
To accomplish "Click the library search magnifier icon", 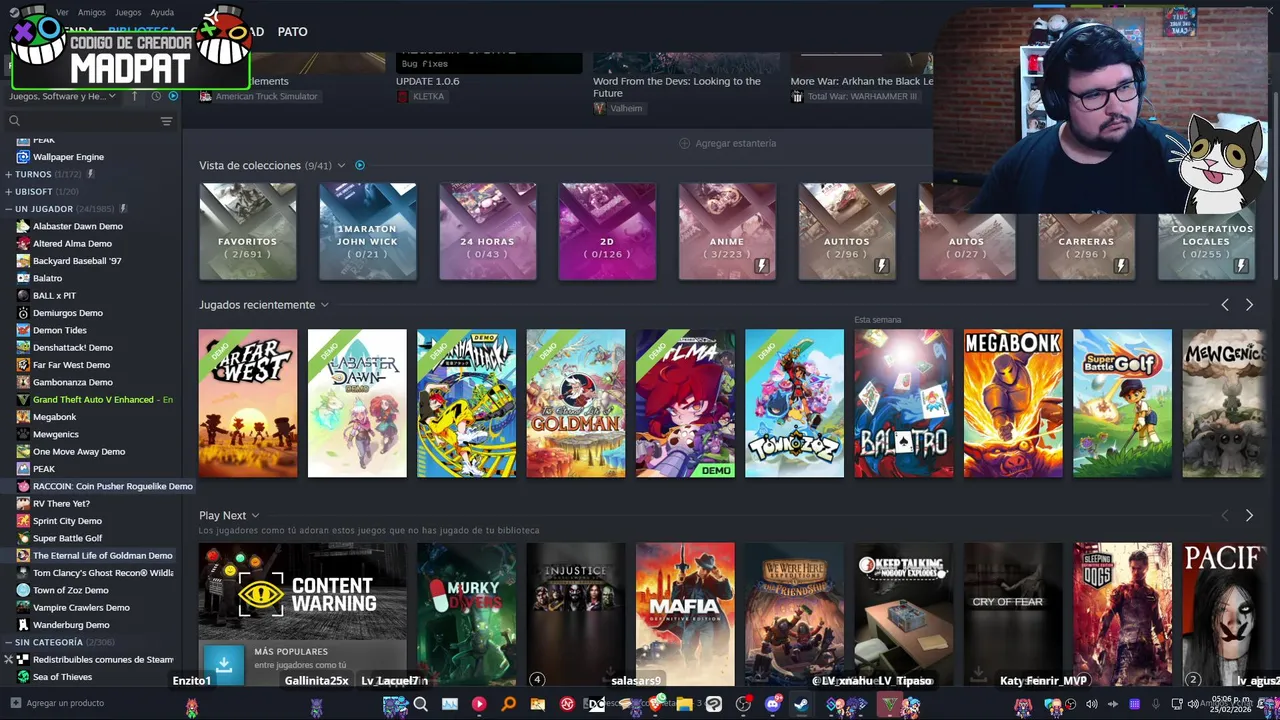I will coord(14,121).
